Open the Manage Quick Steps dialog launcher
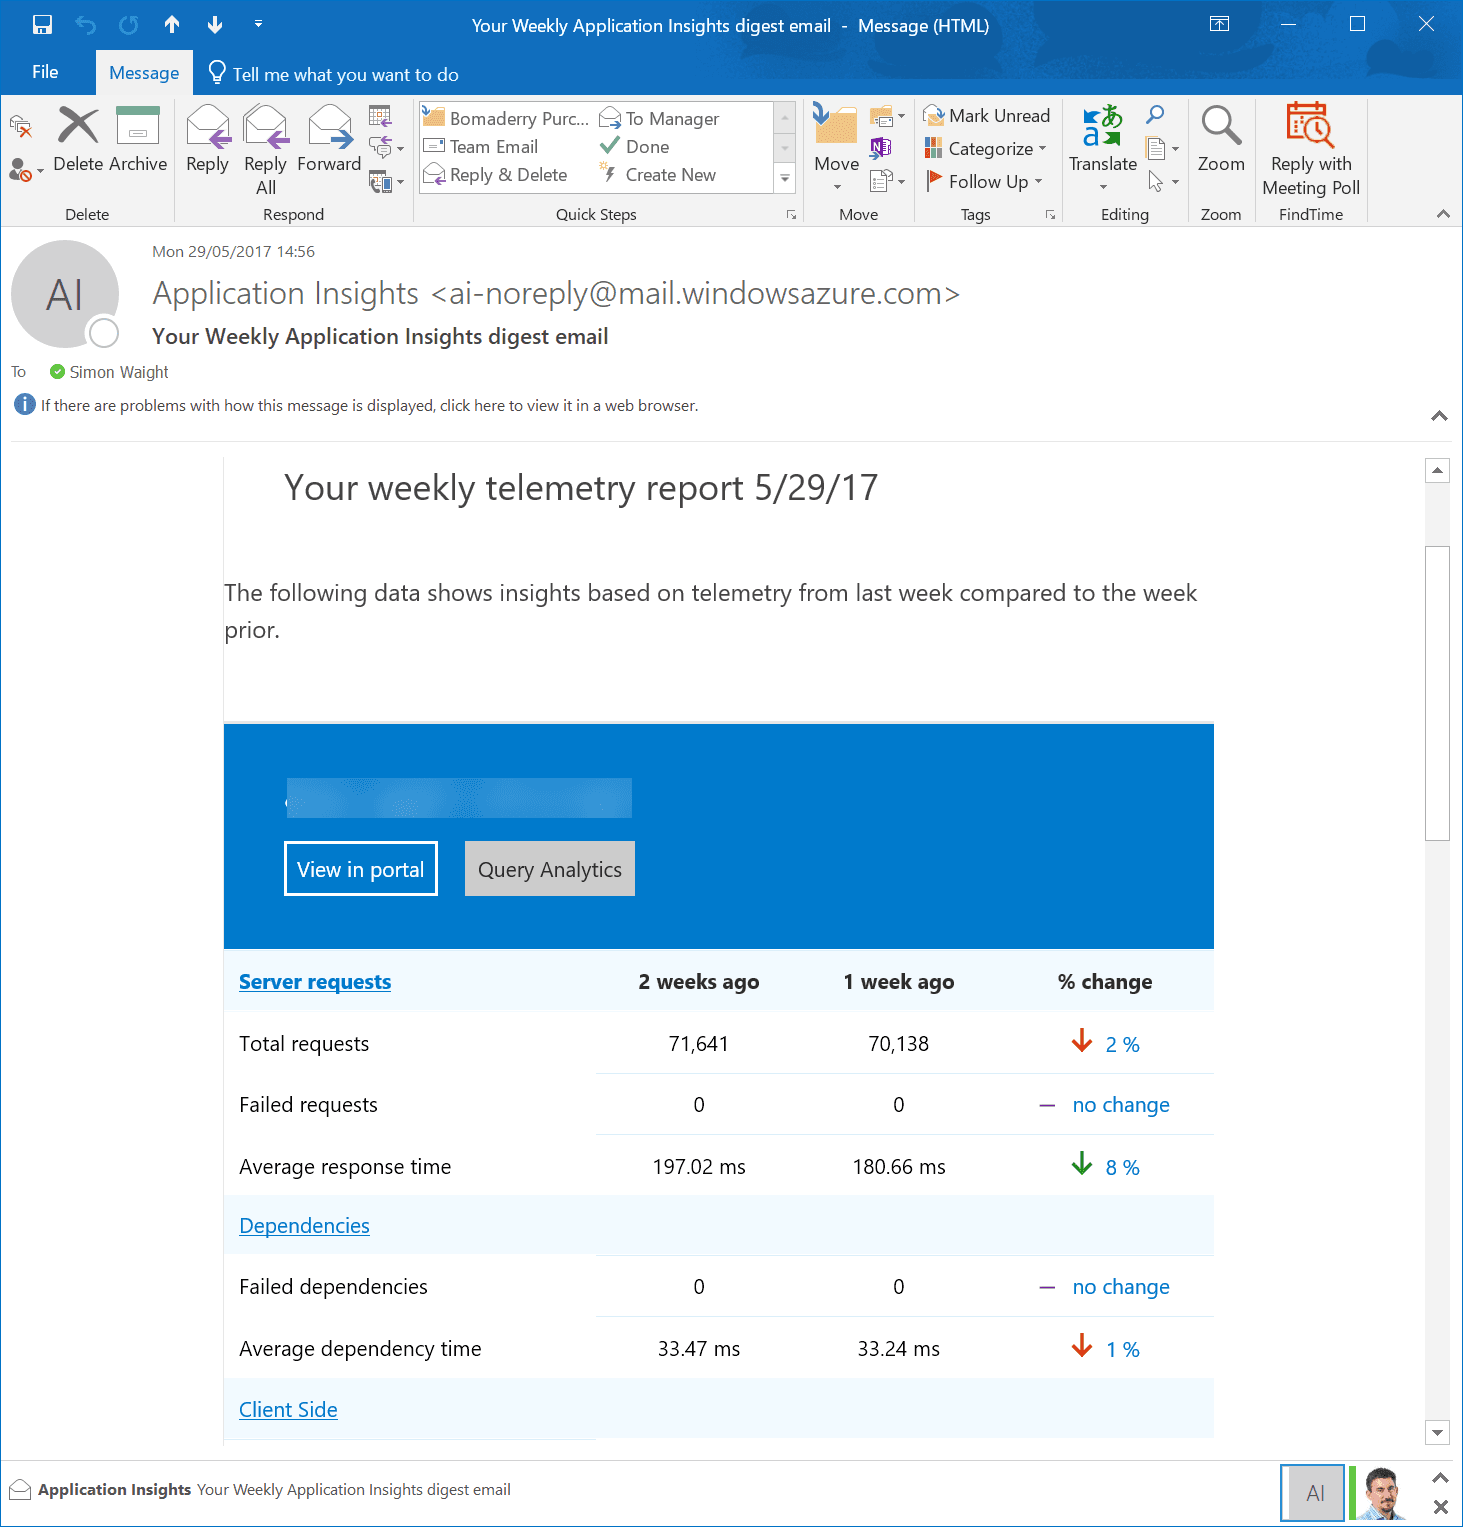1463x1527 pixels. coord(791,214)
